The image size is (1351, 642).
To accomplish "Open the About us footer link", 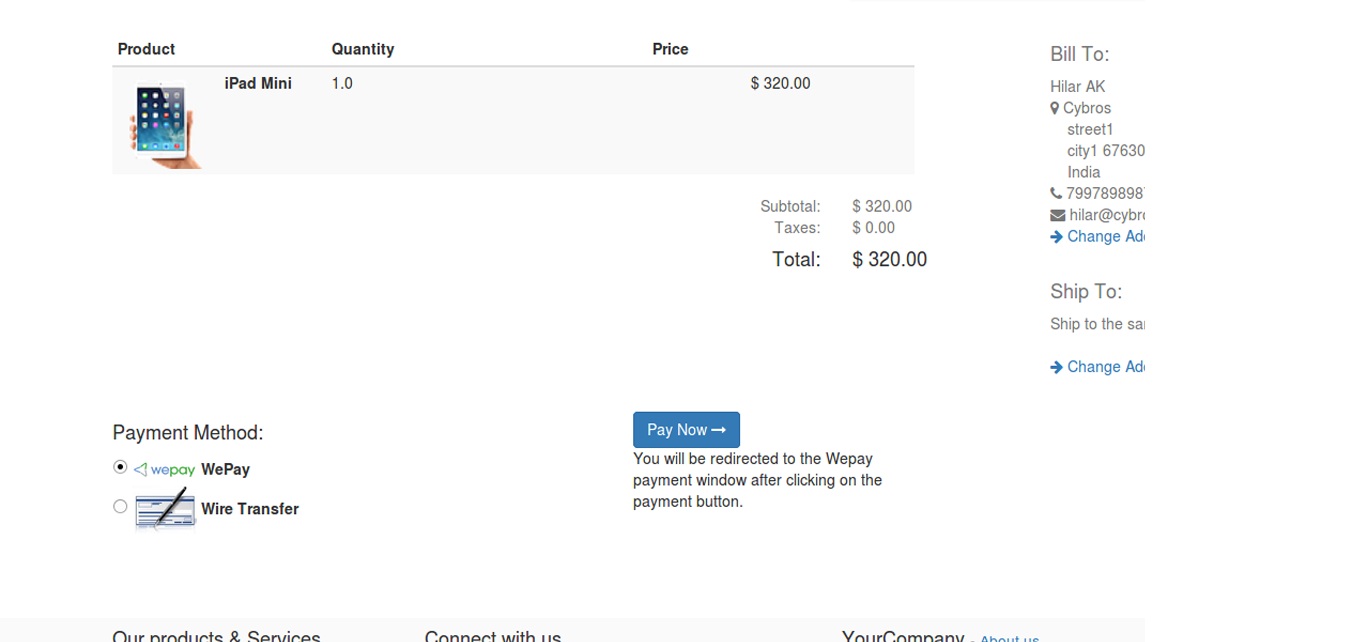I will pos(1009,638).
